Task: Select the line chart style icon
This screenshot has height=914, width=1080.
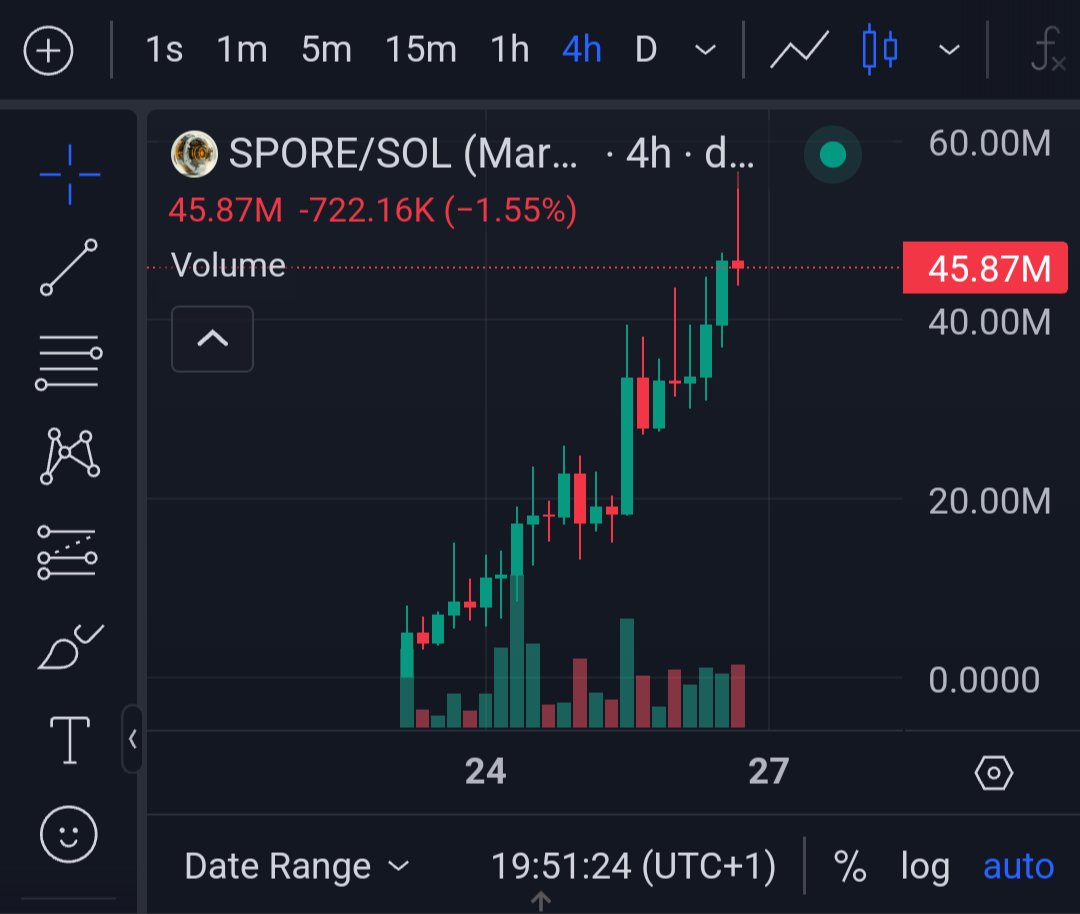Action: [x=799, y=50]
